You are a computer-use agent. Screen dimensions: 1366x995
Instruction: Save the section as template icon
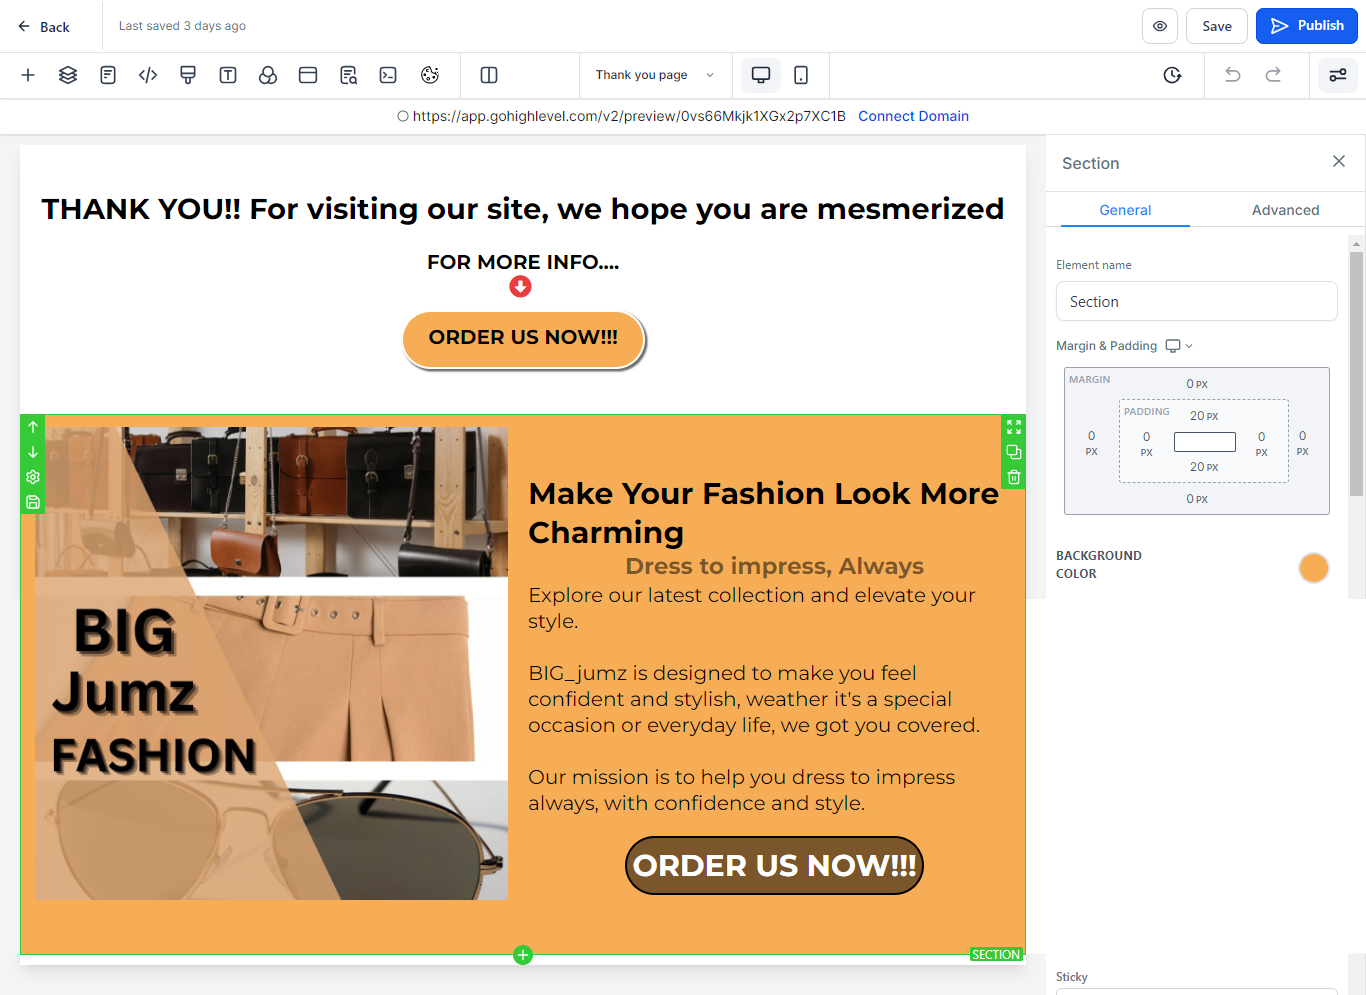coord(33,502)
